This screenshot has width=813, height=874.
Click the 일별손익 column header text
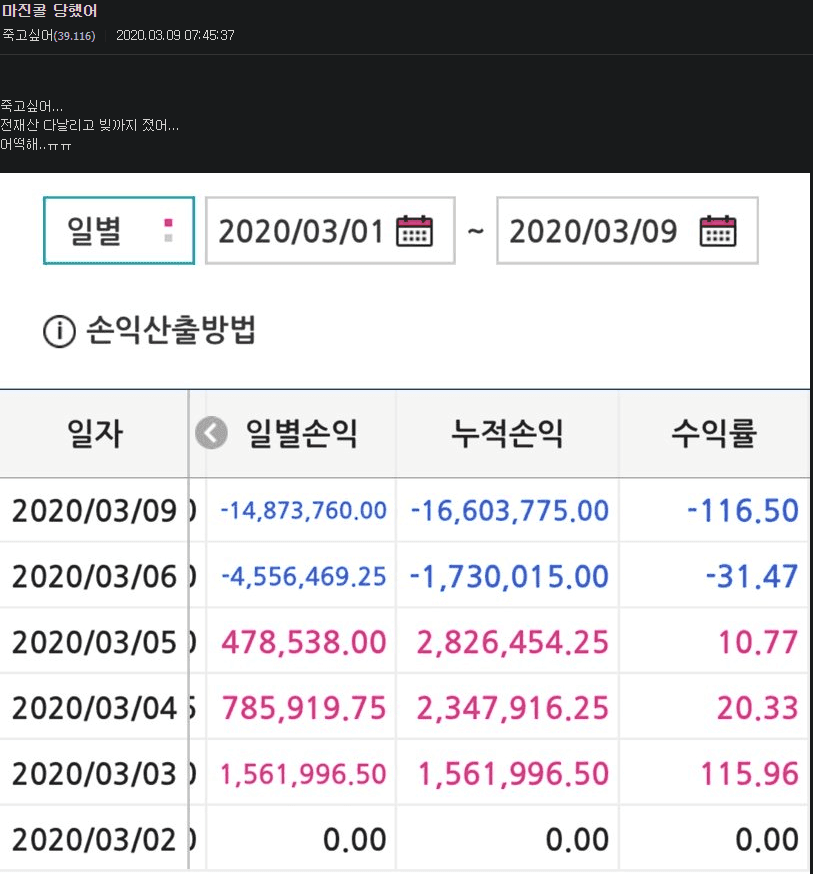(302, 434)
